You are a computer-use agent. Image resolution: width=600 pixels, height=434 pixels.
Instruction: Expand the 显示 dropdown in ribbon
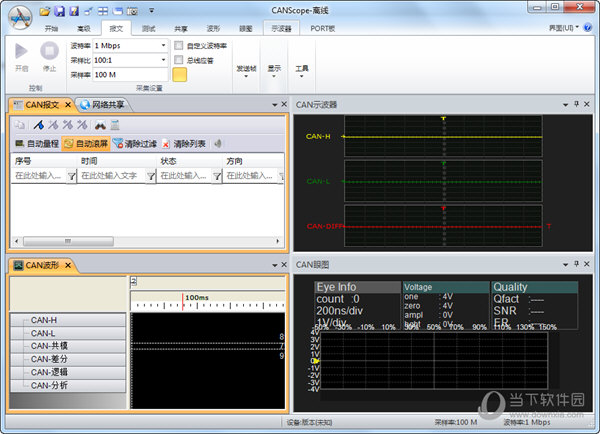pos(274,72)
